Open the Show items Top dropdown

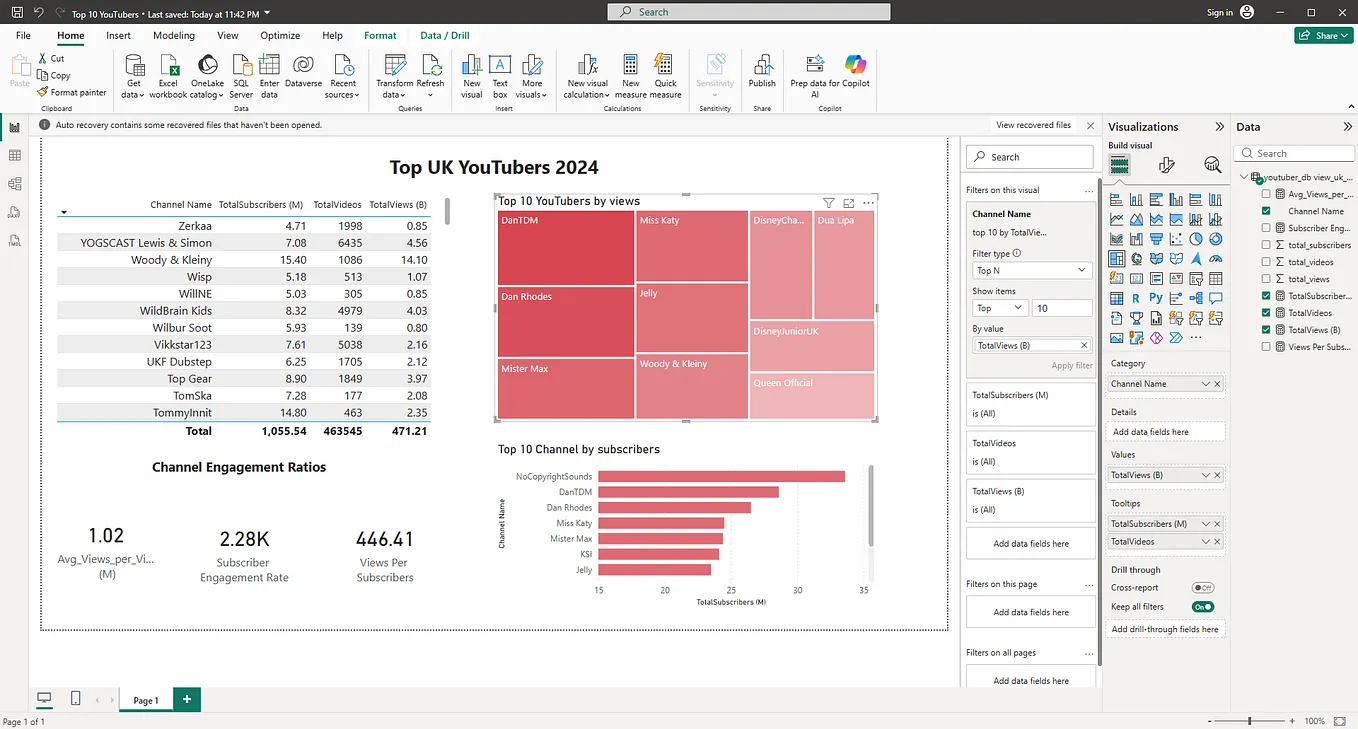click(x=999, y=308)
